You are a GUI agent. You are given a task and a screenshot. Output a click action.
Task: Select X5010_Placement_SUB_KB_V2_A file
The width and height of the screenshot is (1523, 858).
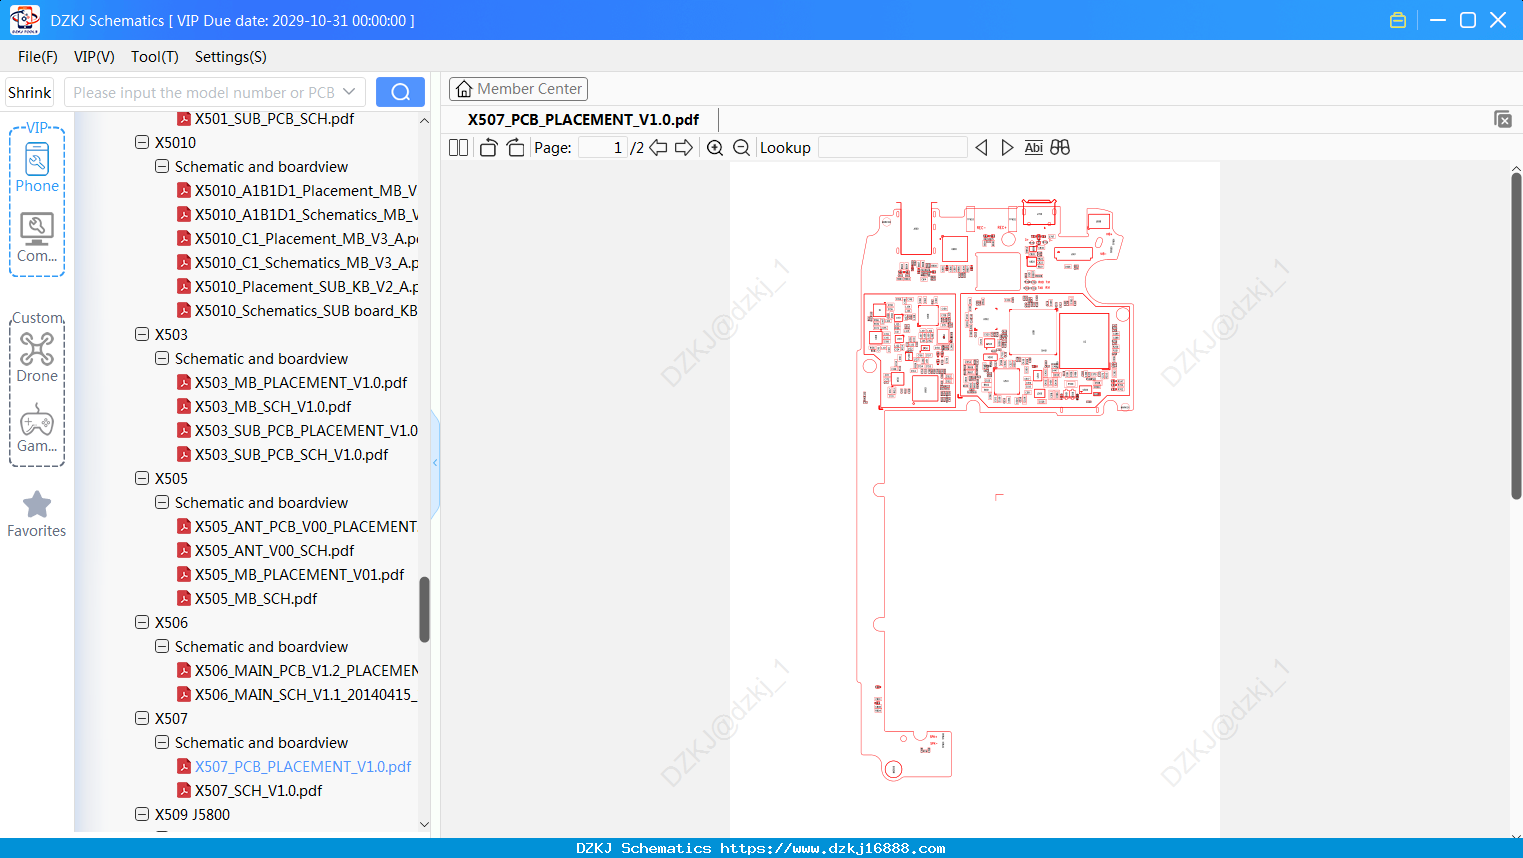[298, 286]
